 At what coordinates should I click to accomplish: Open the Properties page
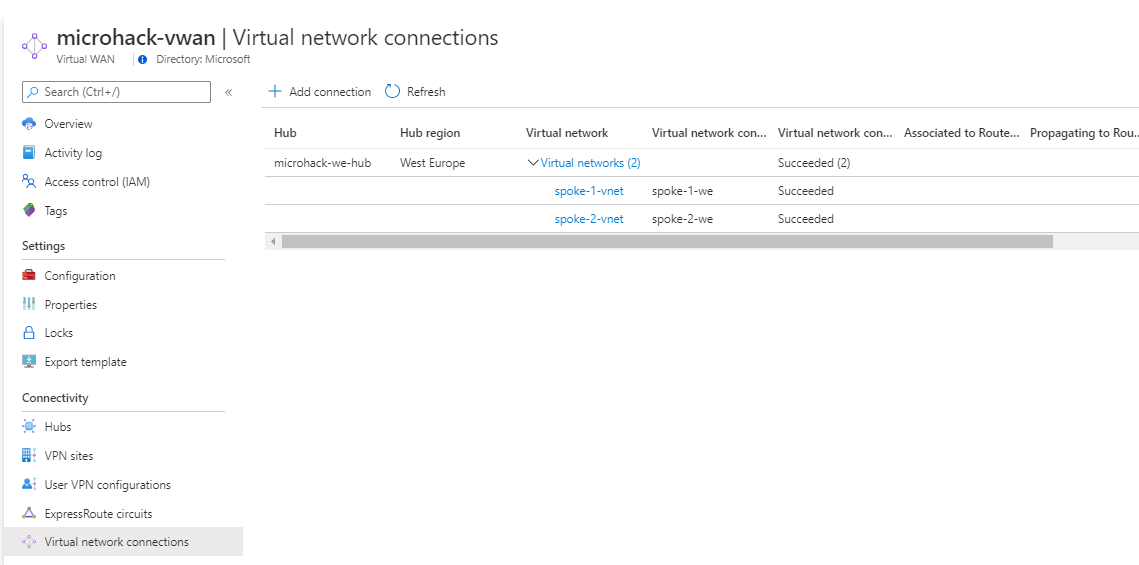(70, 305)
